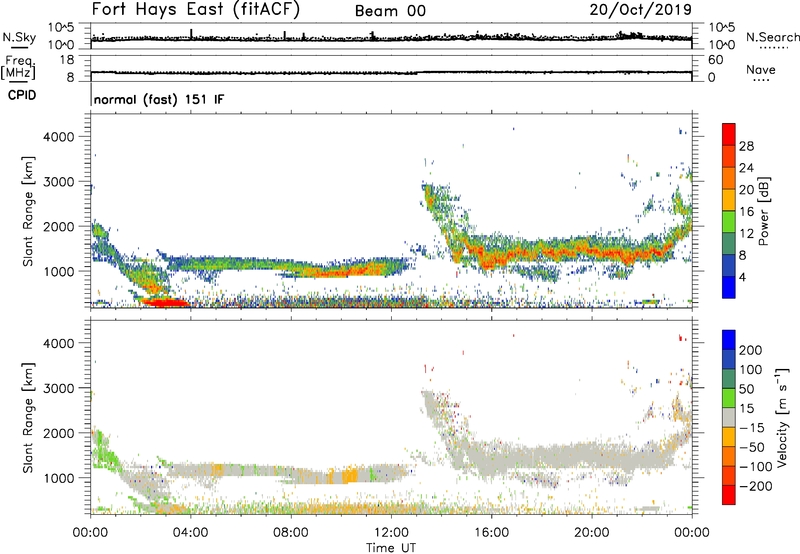This screenshot has height=554, width=800.
Task: Click the "200" label on velocity colorbar
Action: pyautogui.click(x=751, y=350)
